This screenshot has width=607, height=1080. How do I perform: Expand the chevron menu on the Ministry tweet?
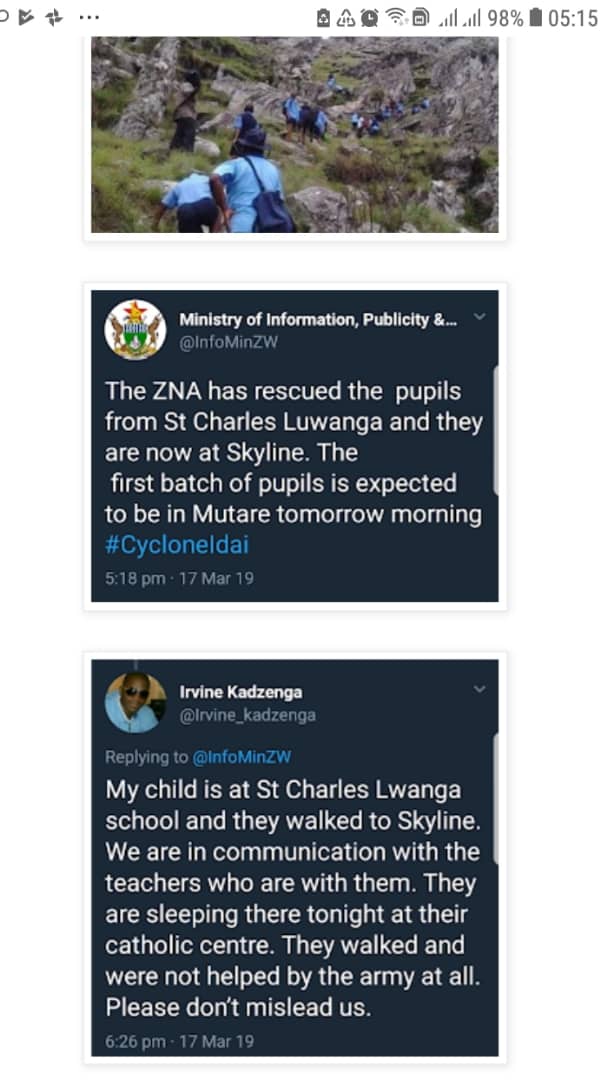click(x=480, y=317)
